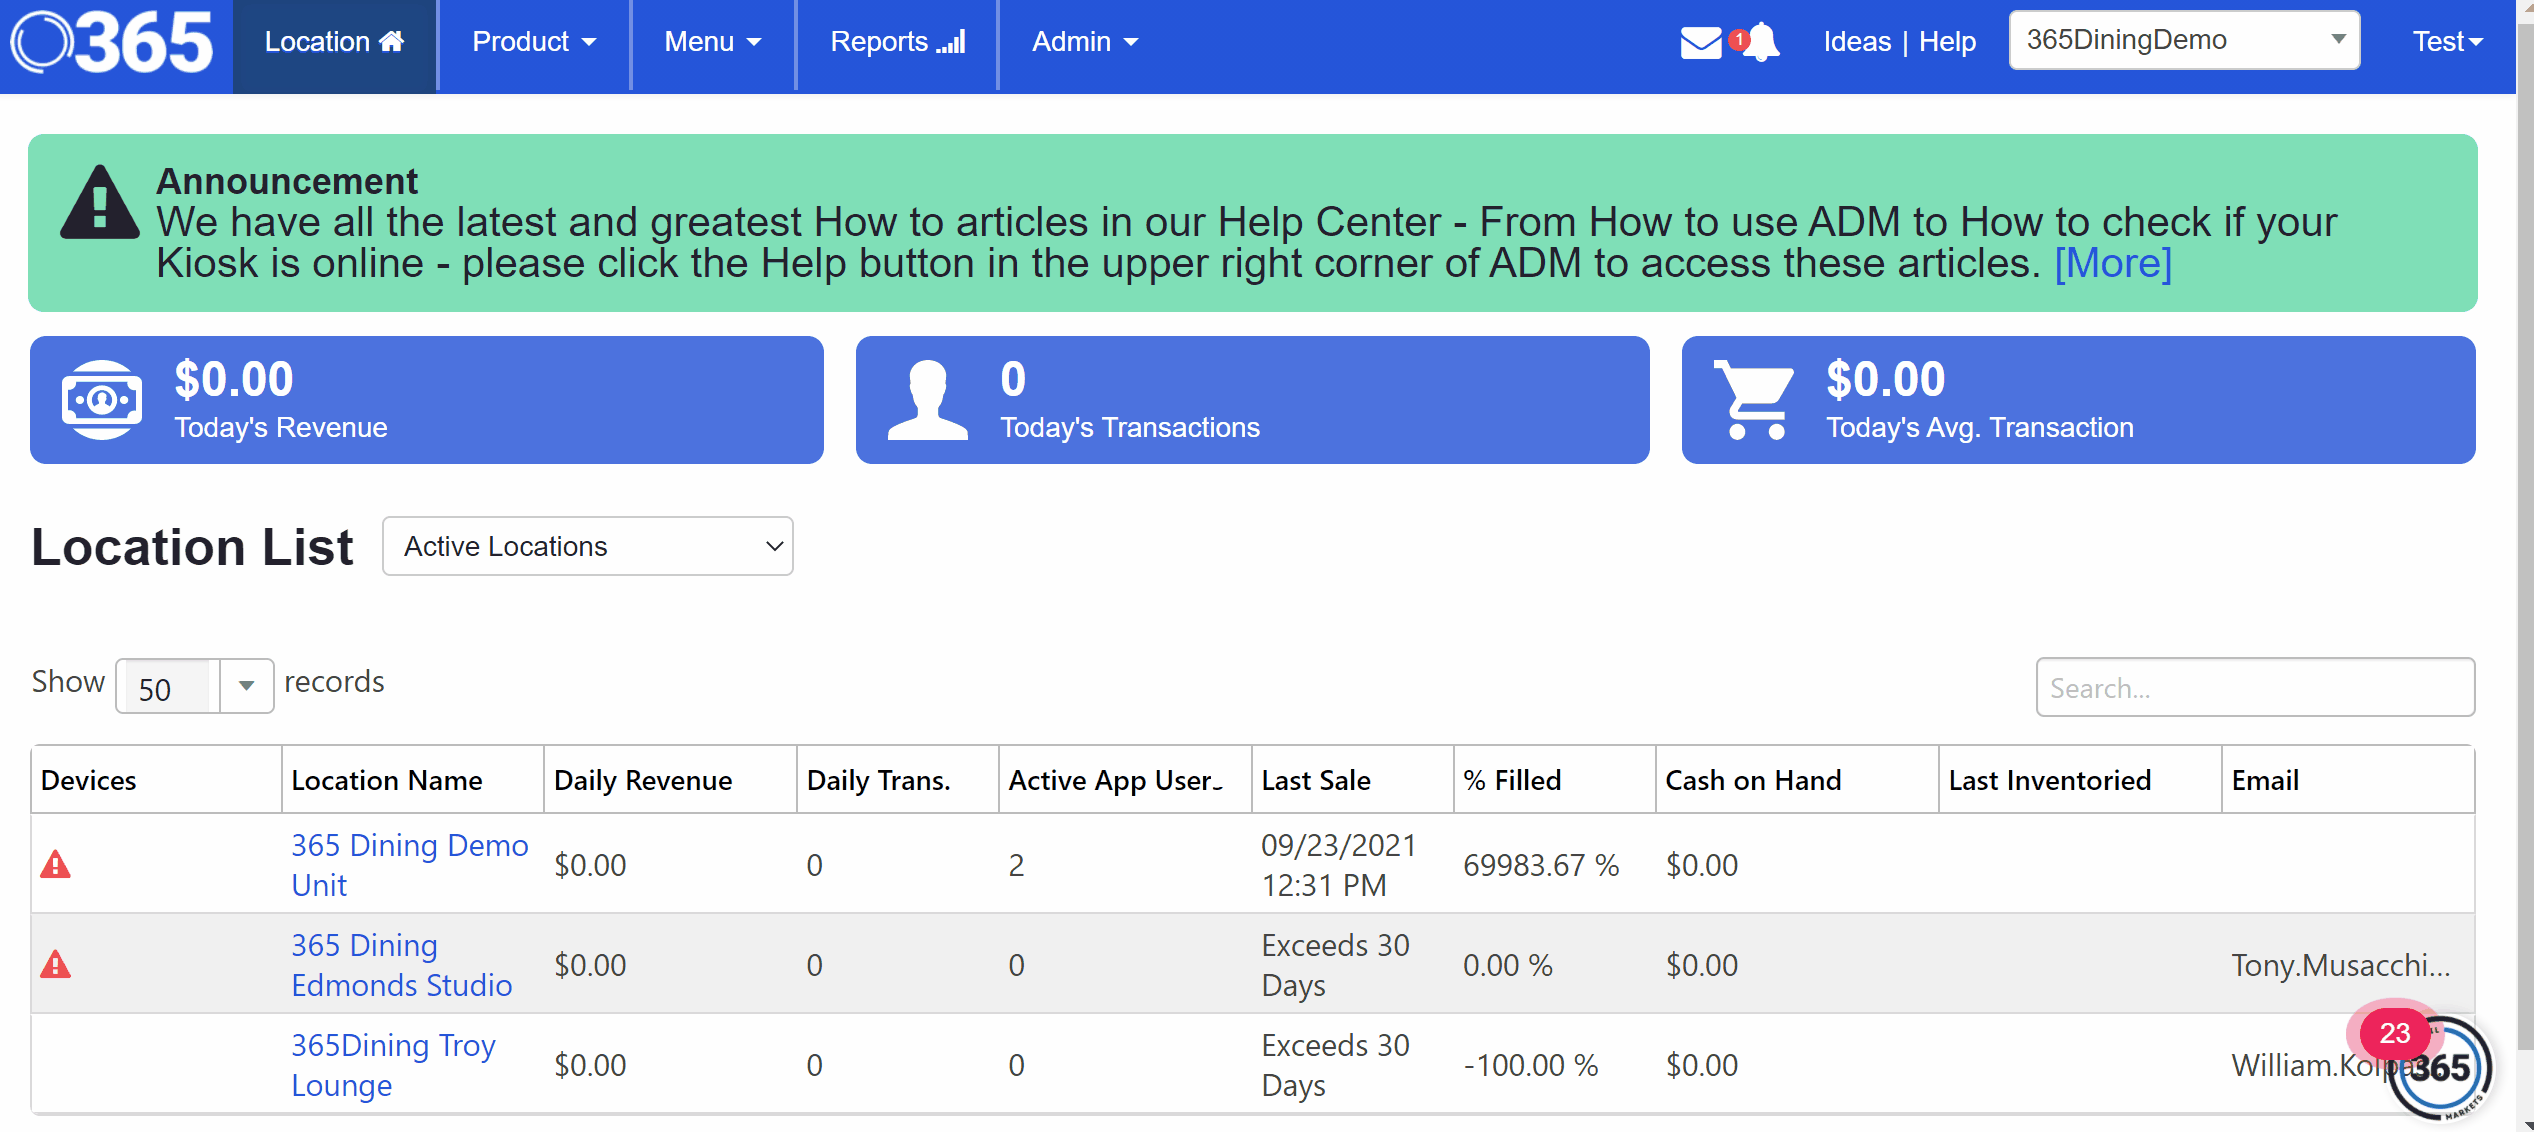The width and height of the screenshot is (2534, 1132).
Task: Click the Today's Revenue money icon
Action: 101,400
